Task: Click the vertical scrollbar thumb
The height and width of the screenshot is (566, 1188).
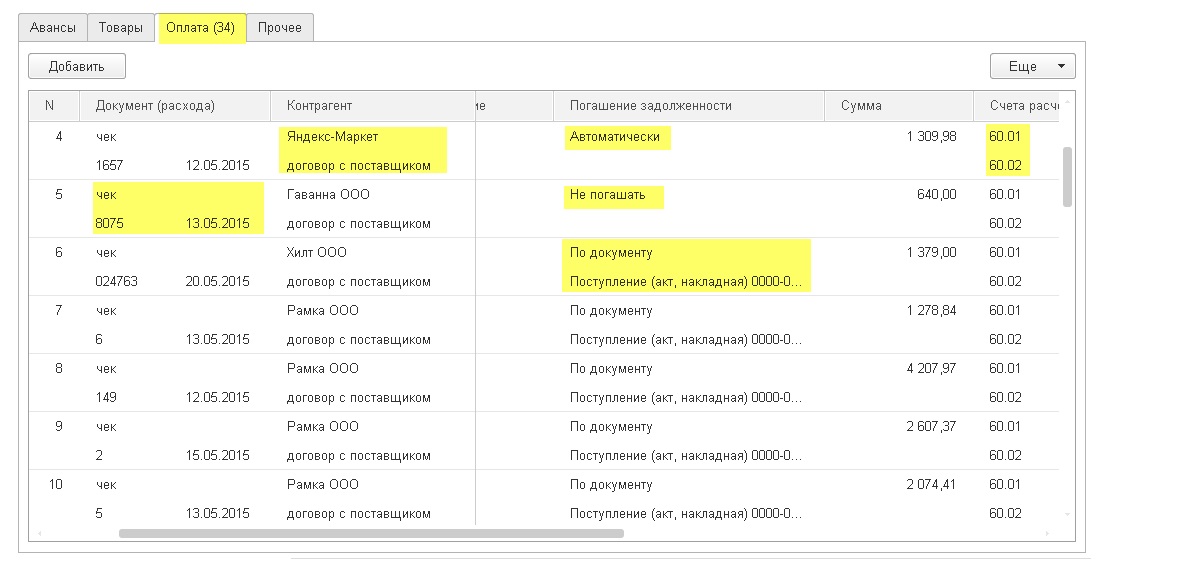Action: tap(1068, 177)
